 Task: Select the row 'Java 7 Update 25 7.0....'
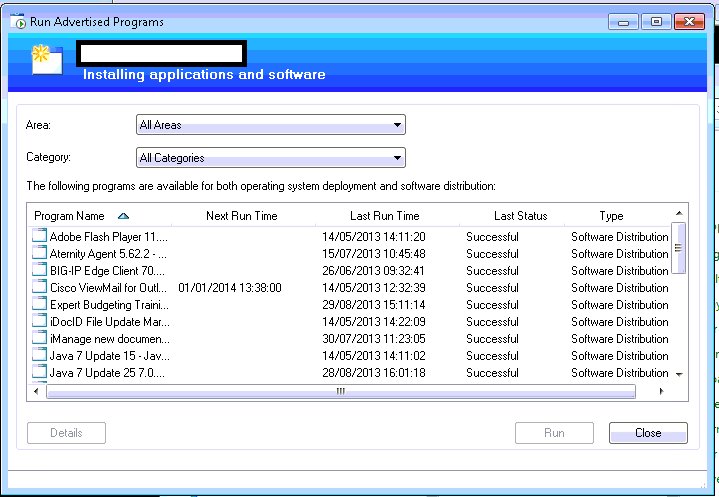(x=350, y=372)
